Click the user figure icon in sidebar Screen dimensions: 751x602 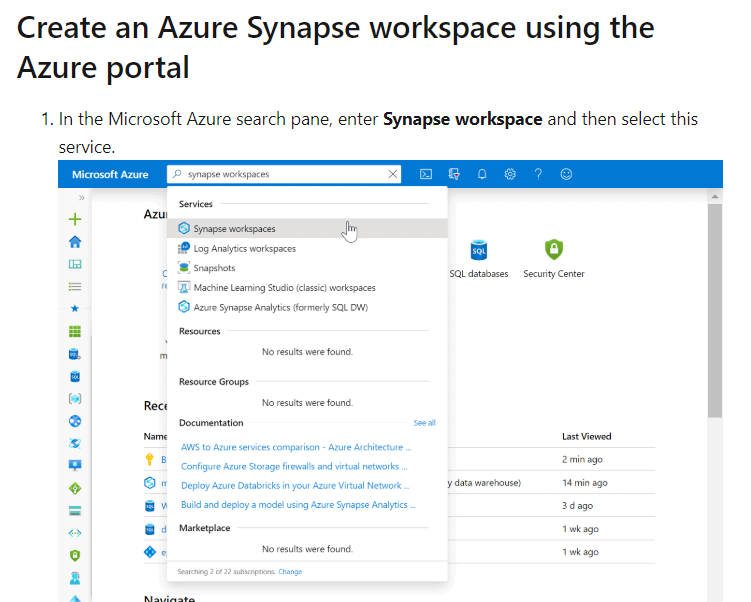[x=75, y=578]
